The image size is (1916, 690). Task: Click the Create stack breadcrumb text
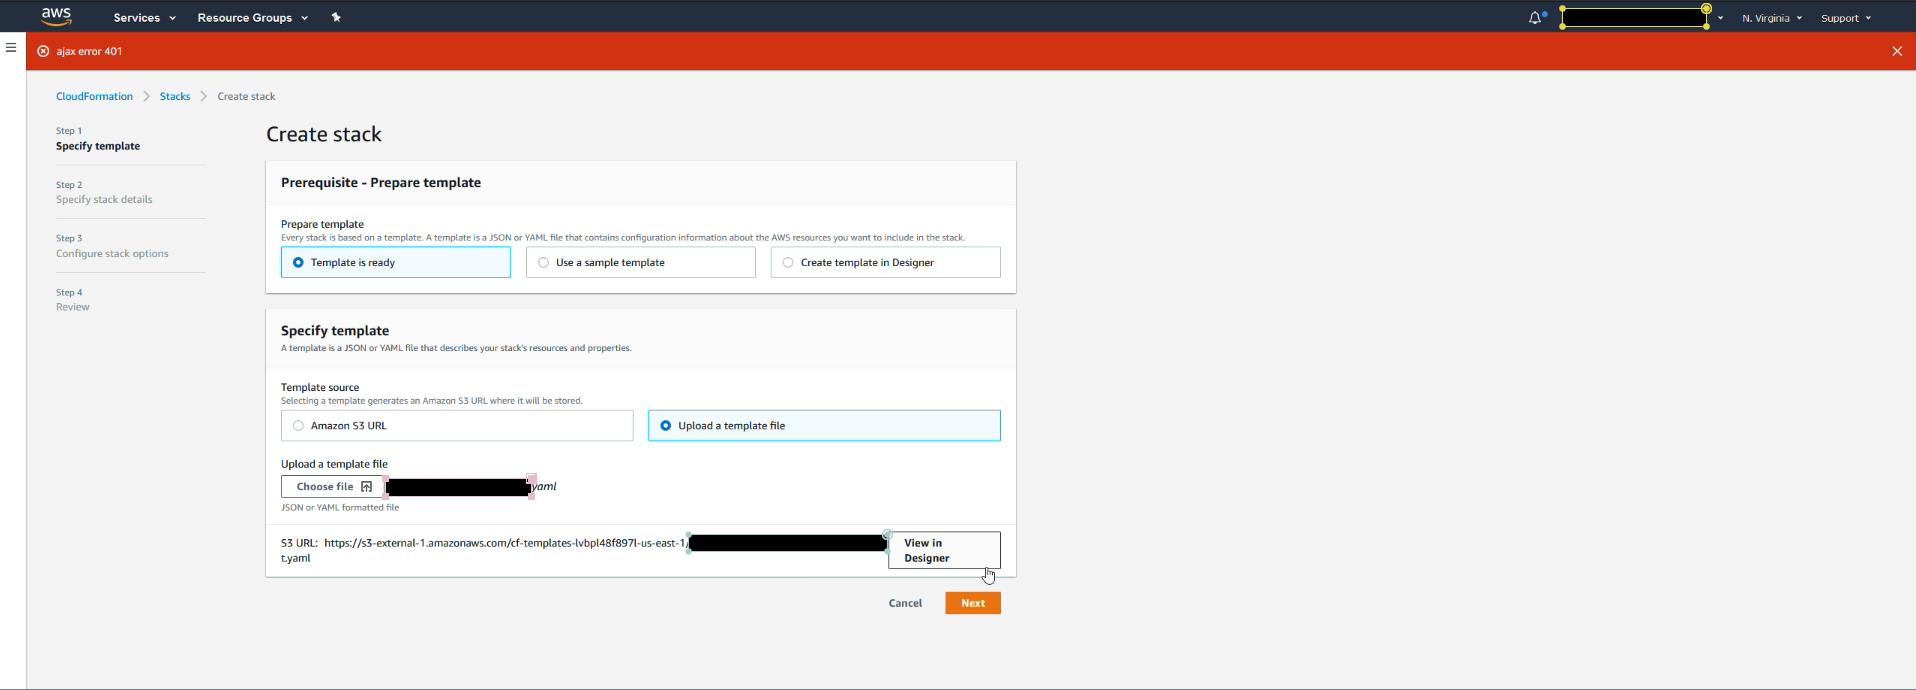tap(246, 96)
